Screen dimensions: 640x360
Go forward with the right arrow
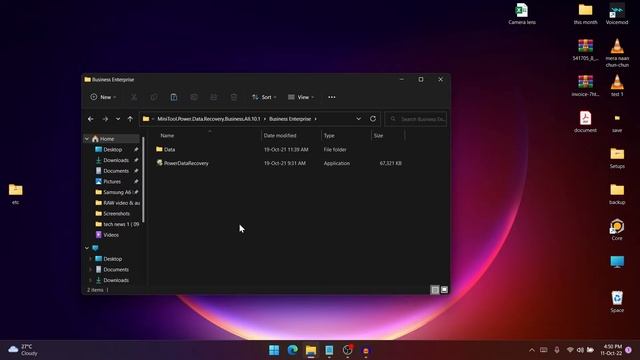click(x=105, y=119)
